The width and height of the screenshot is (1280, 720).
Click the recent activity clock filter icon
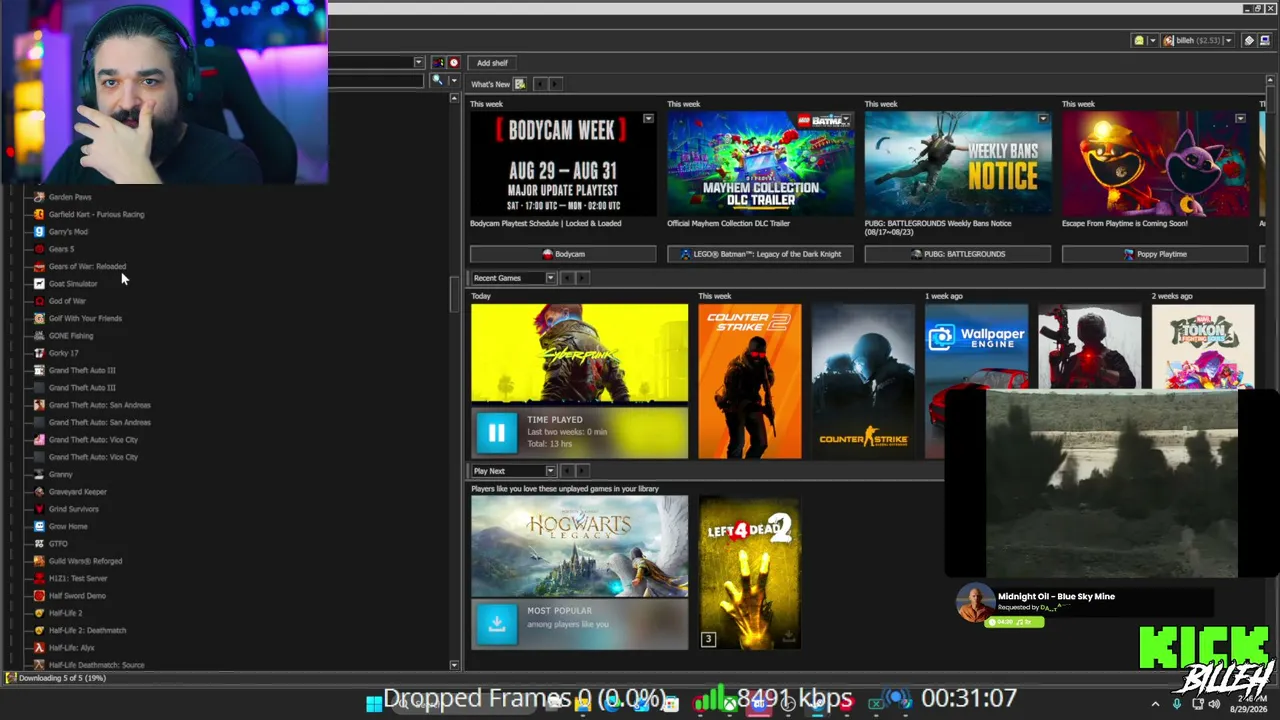point(453,63)
